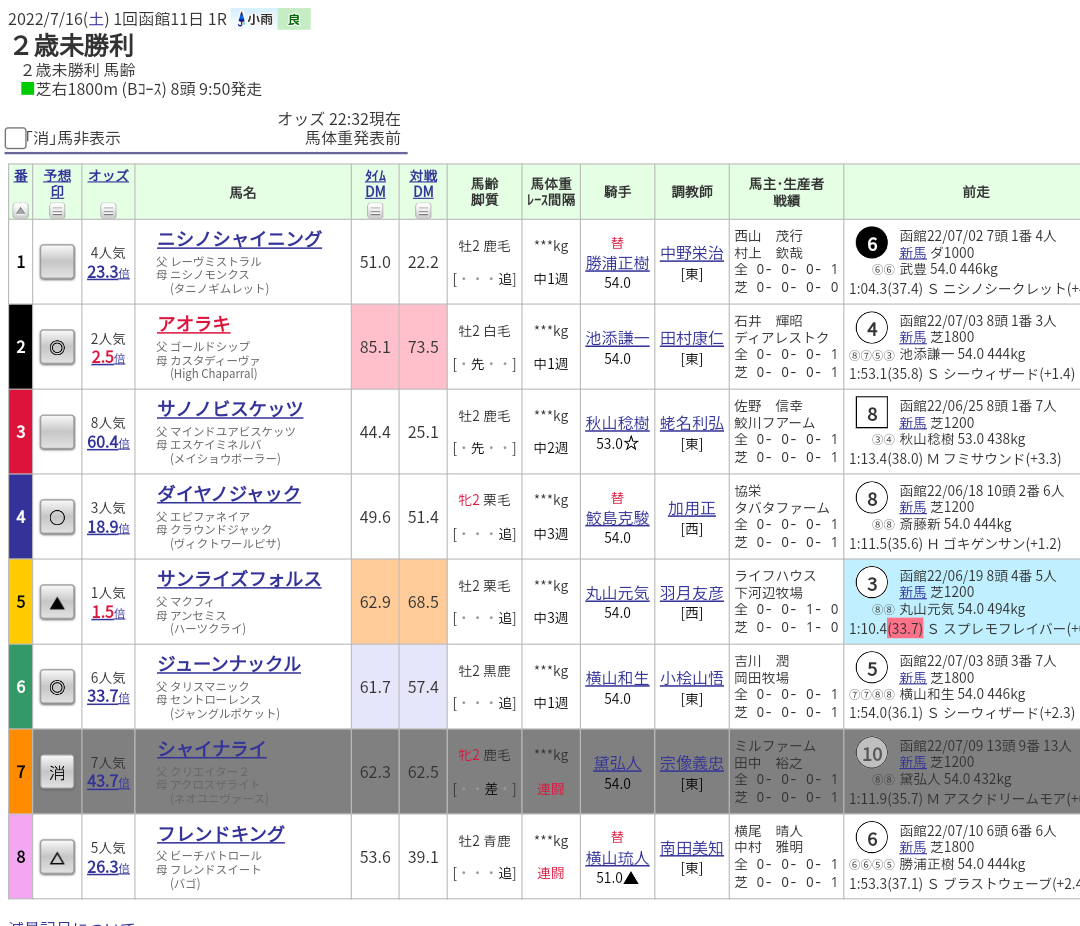Screen dimensions: 1080x926
Task: Open horse page ニシノシャイニング
Action: click(239, 239)
